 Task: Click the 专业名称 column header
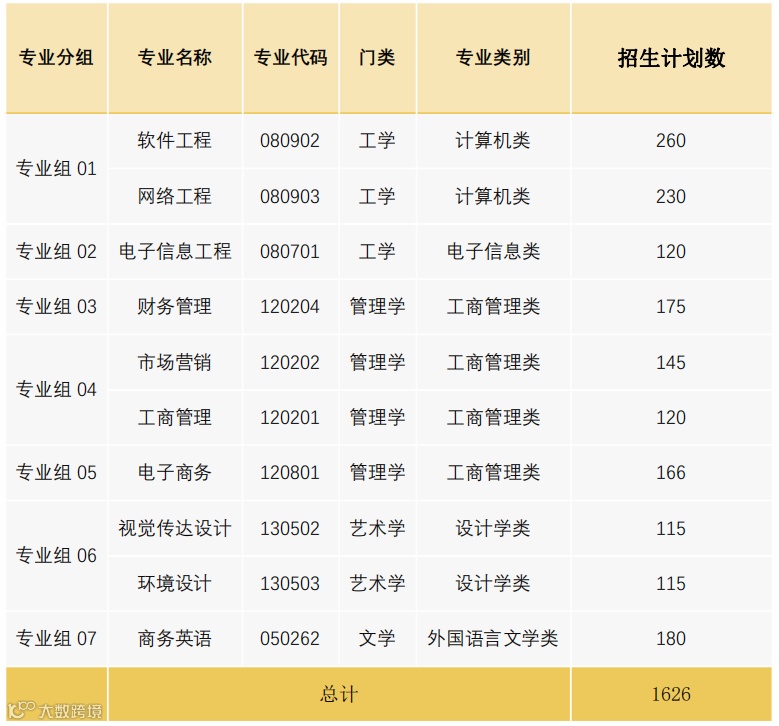pos(175,58)
